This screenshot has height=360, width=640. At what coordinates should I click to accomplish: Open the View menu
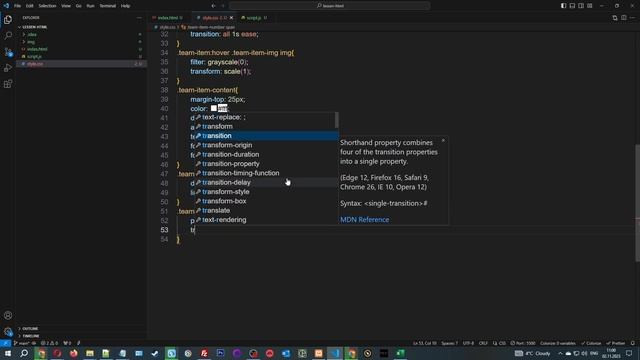(66, 6)
